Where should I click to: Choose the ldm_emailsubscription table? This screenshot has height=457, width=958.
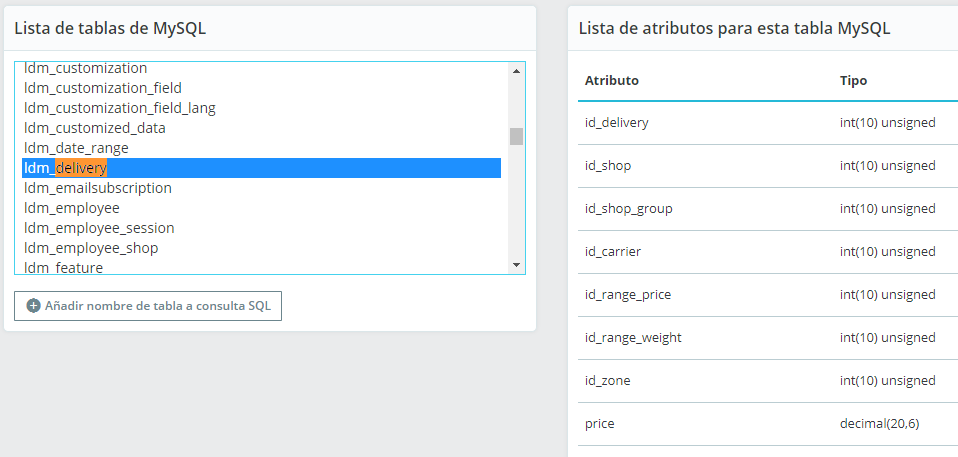98,188
